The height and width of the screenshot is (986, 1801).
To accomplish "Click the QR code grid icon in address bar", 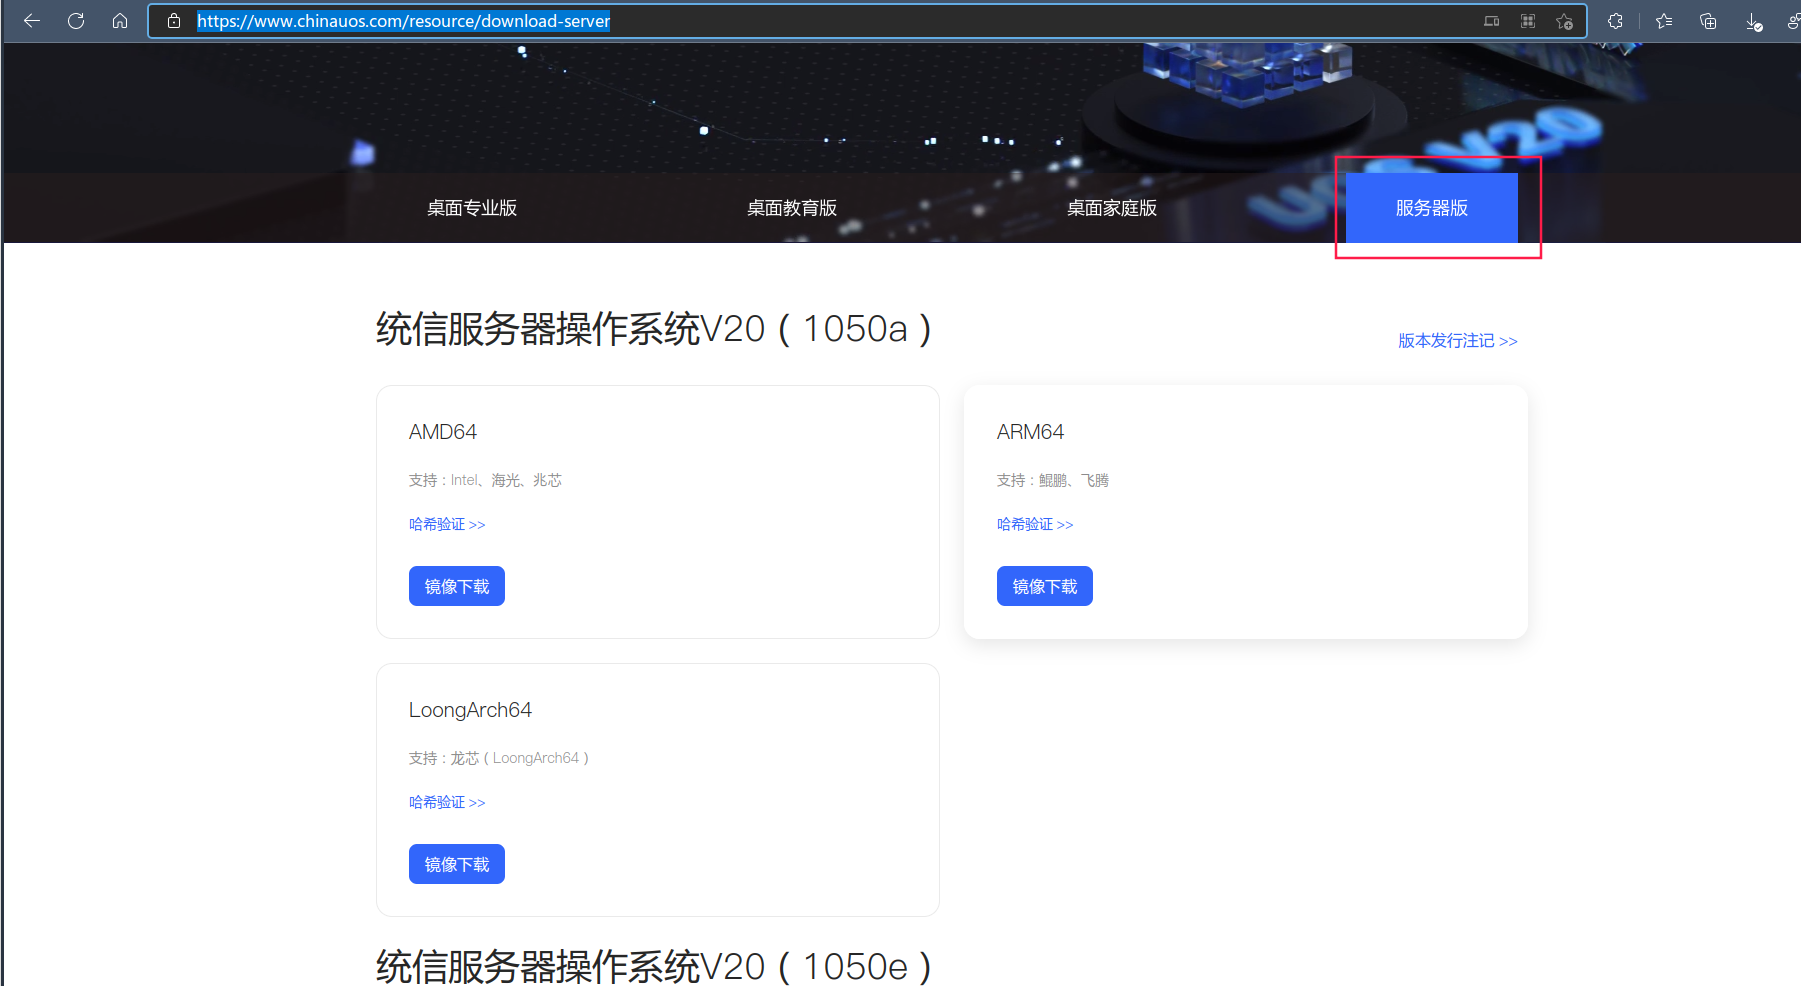I will (1528, 21).
